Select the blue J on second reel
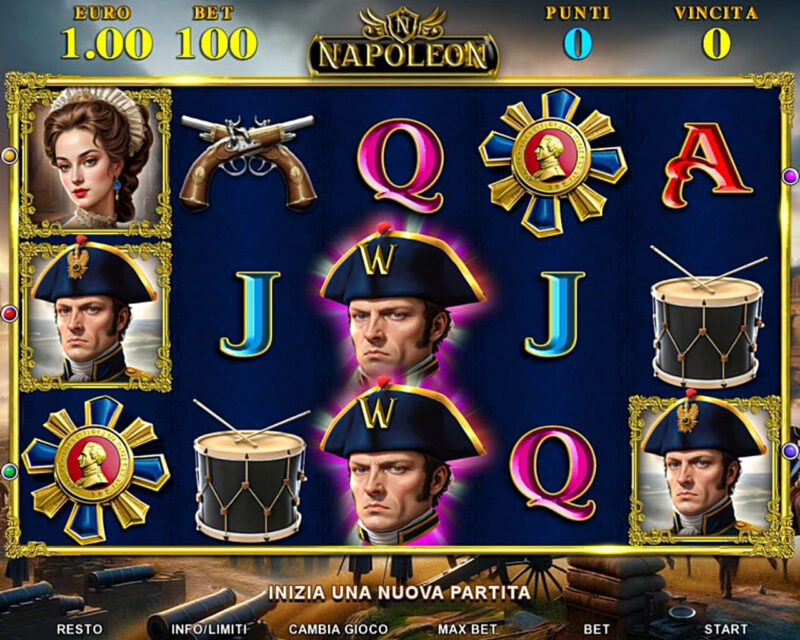 click(x=249, y=313)
